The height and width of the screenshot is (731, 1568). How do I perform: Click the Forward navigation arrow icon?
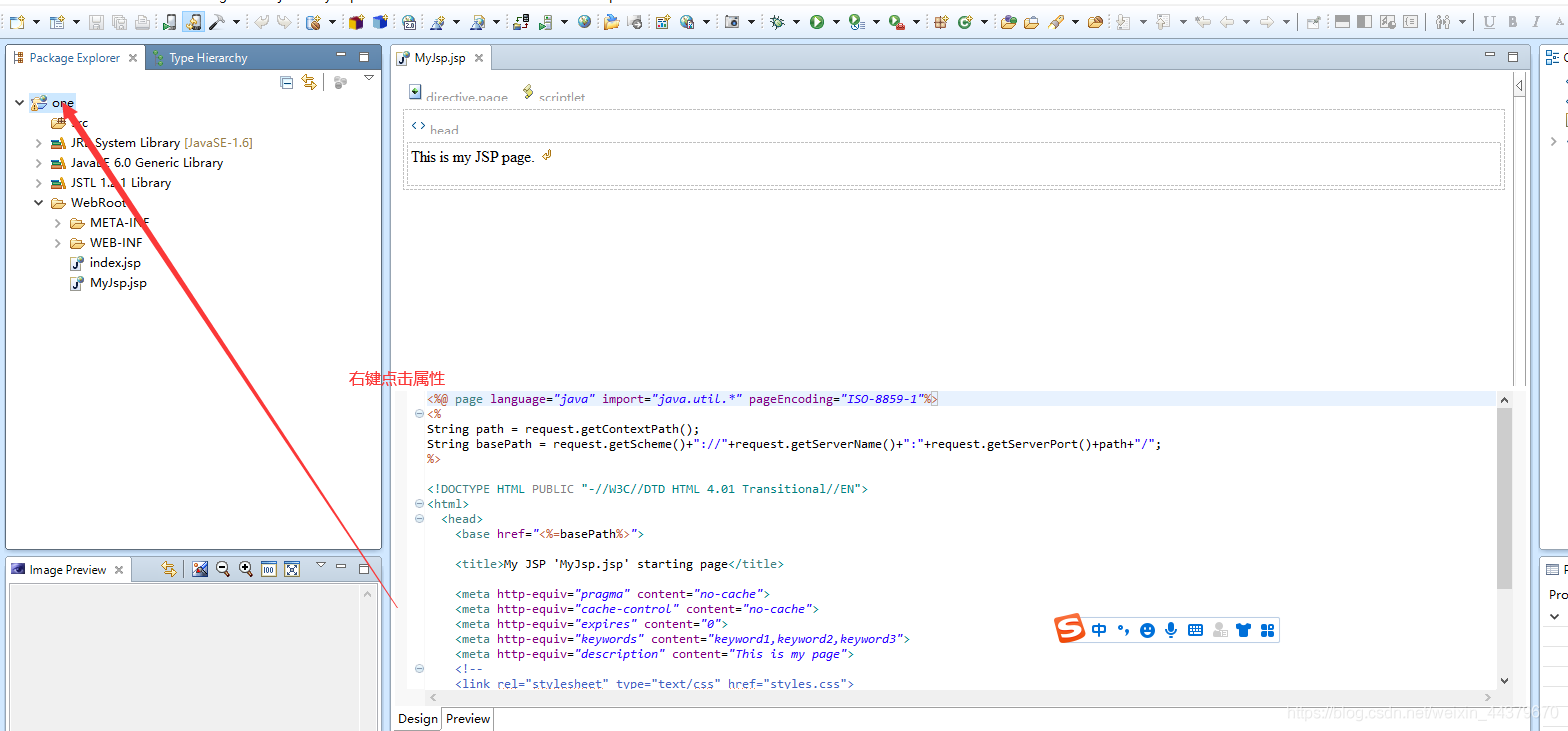(x=1266, y=22)
